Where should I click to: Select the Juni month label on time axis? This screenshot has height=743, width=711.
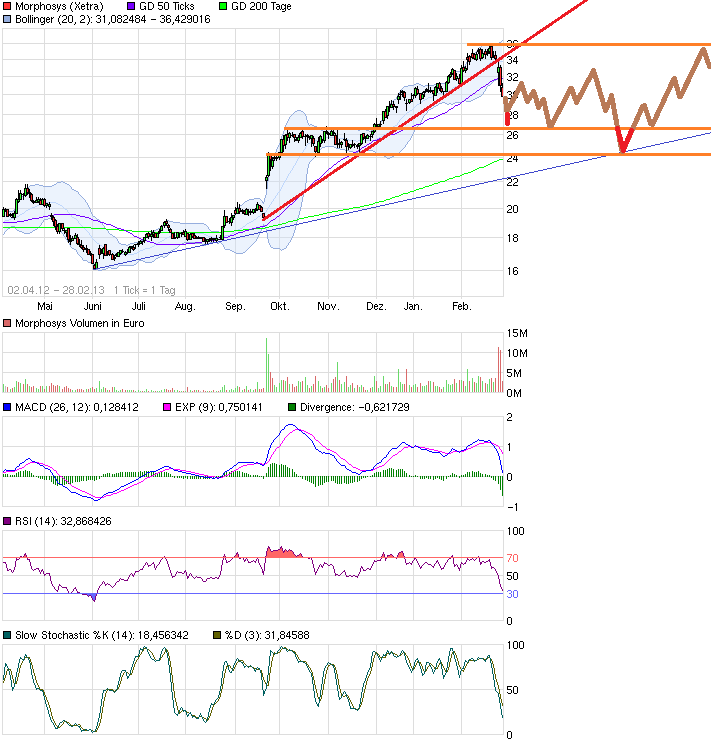(93, 306)
